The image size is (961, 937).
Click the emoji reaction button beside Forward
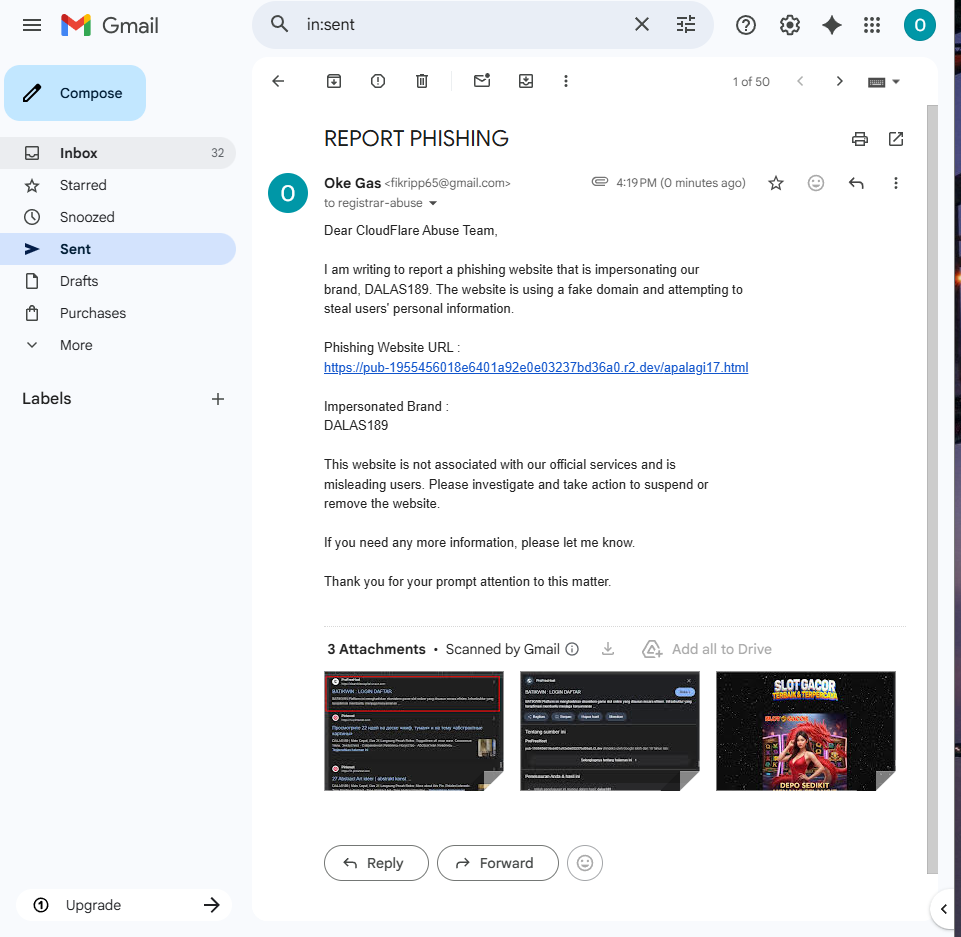pos(585,863)
